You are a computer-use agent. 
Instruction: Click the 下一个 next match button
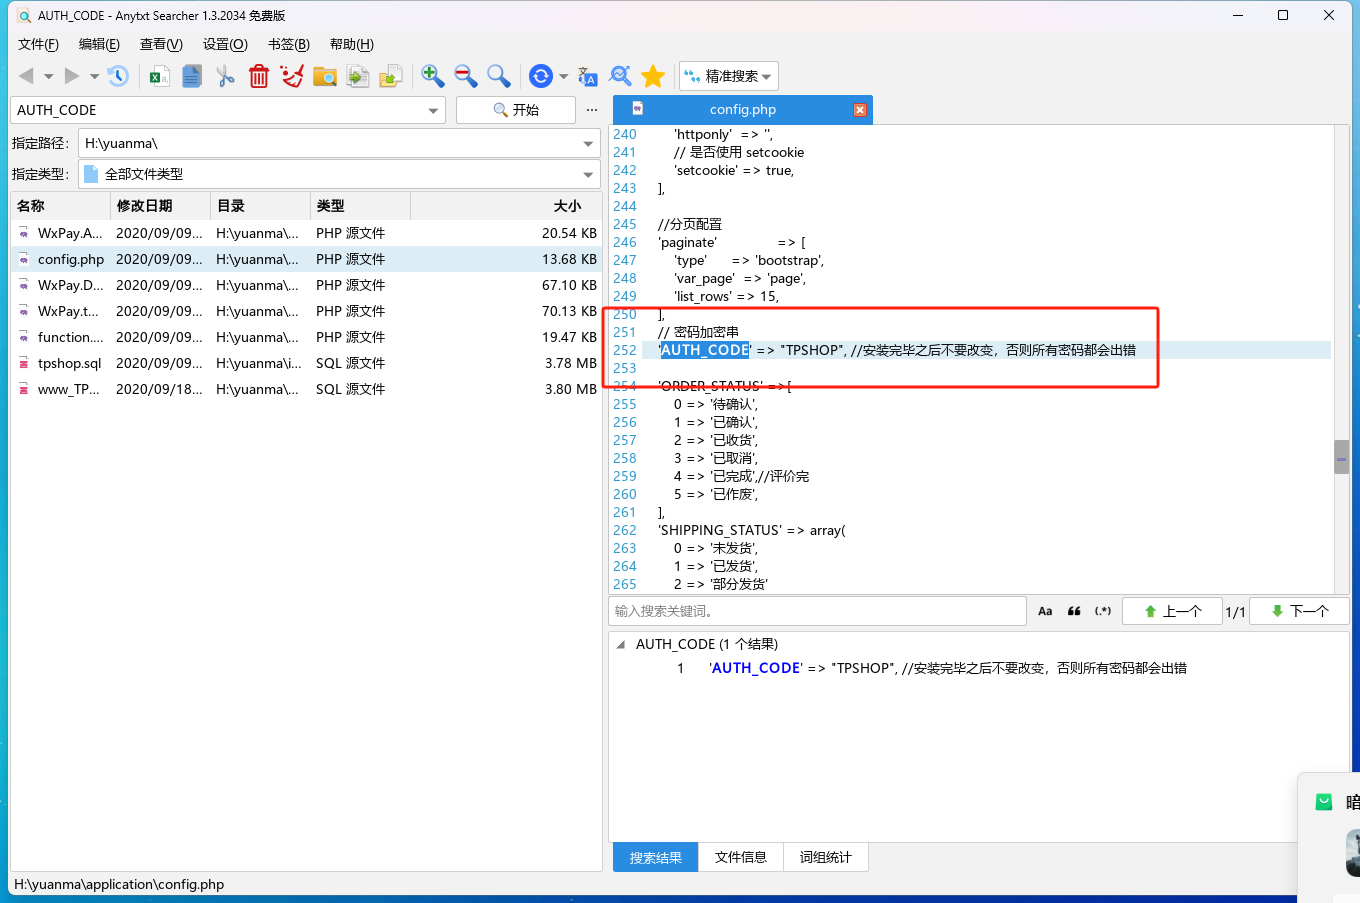click(1299, 611)
